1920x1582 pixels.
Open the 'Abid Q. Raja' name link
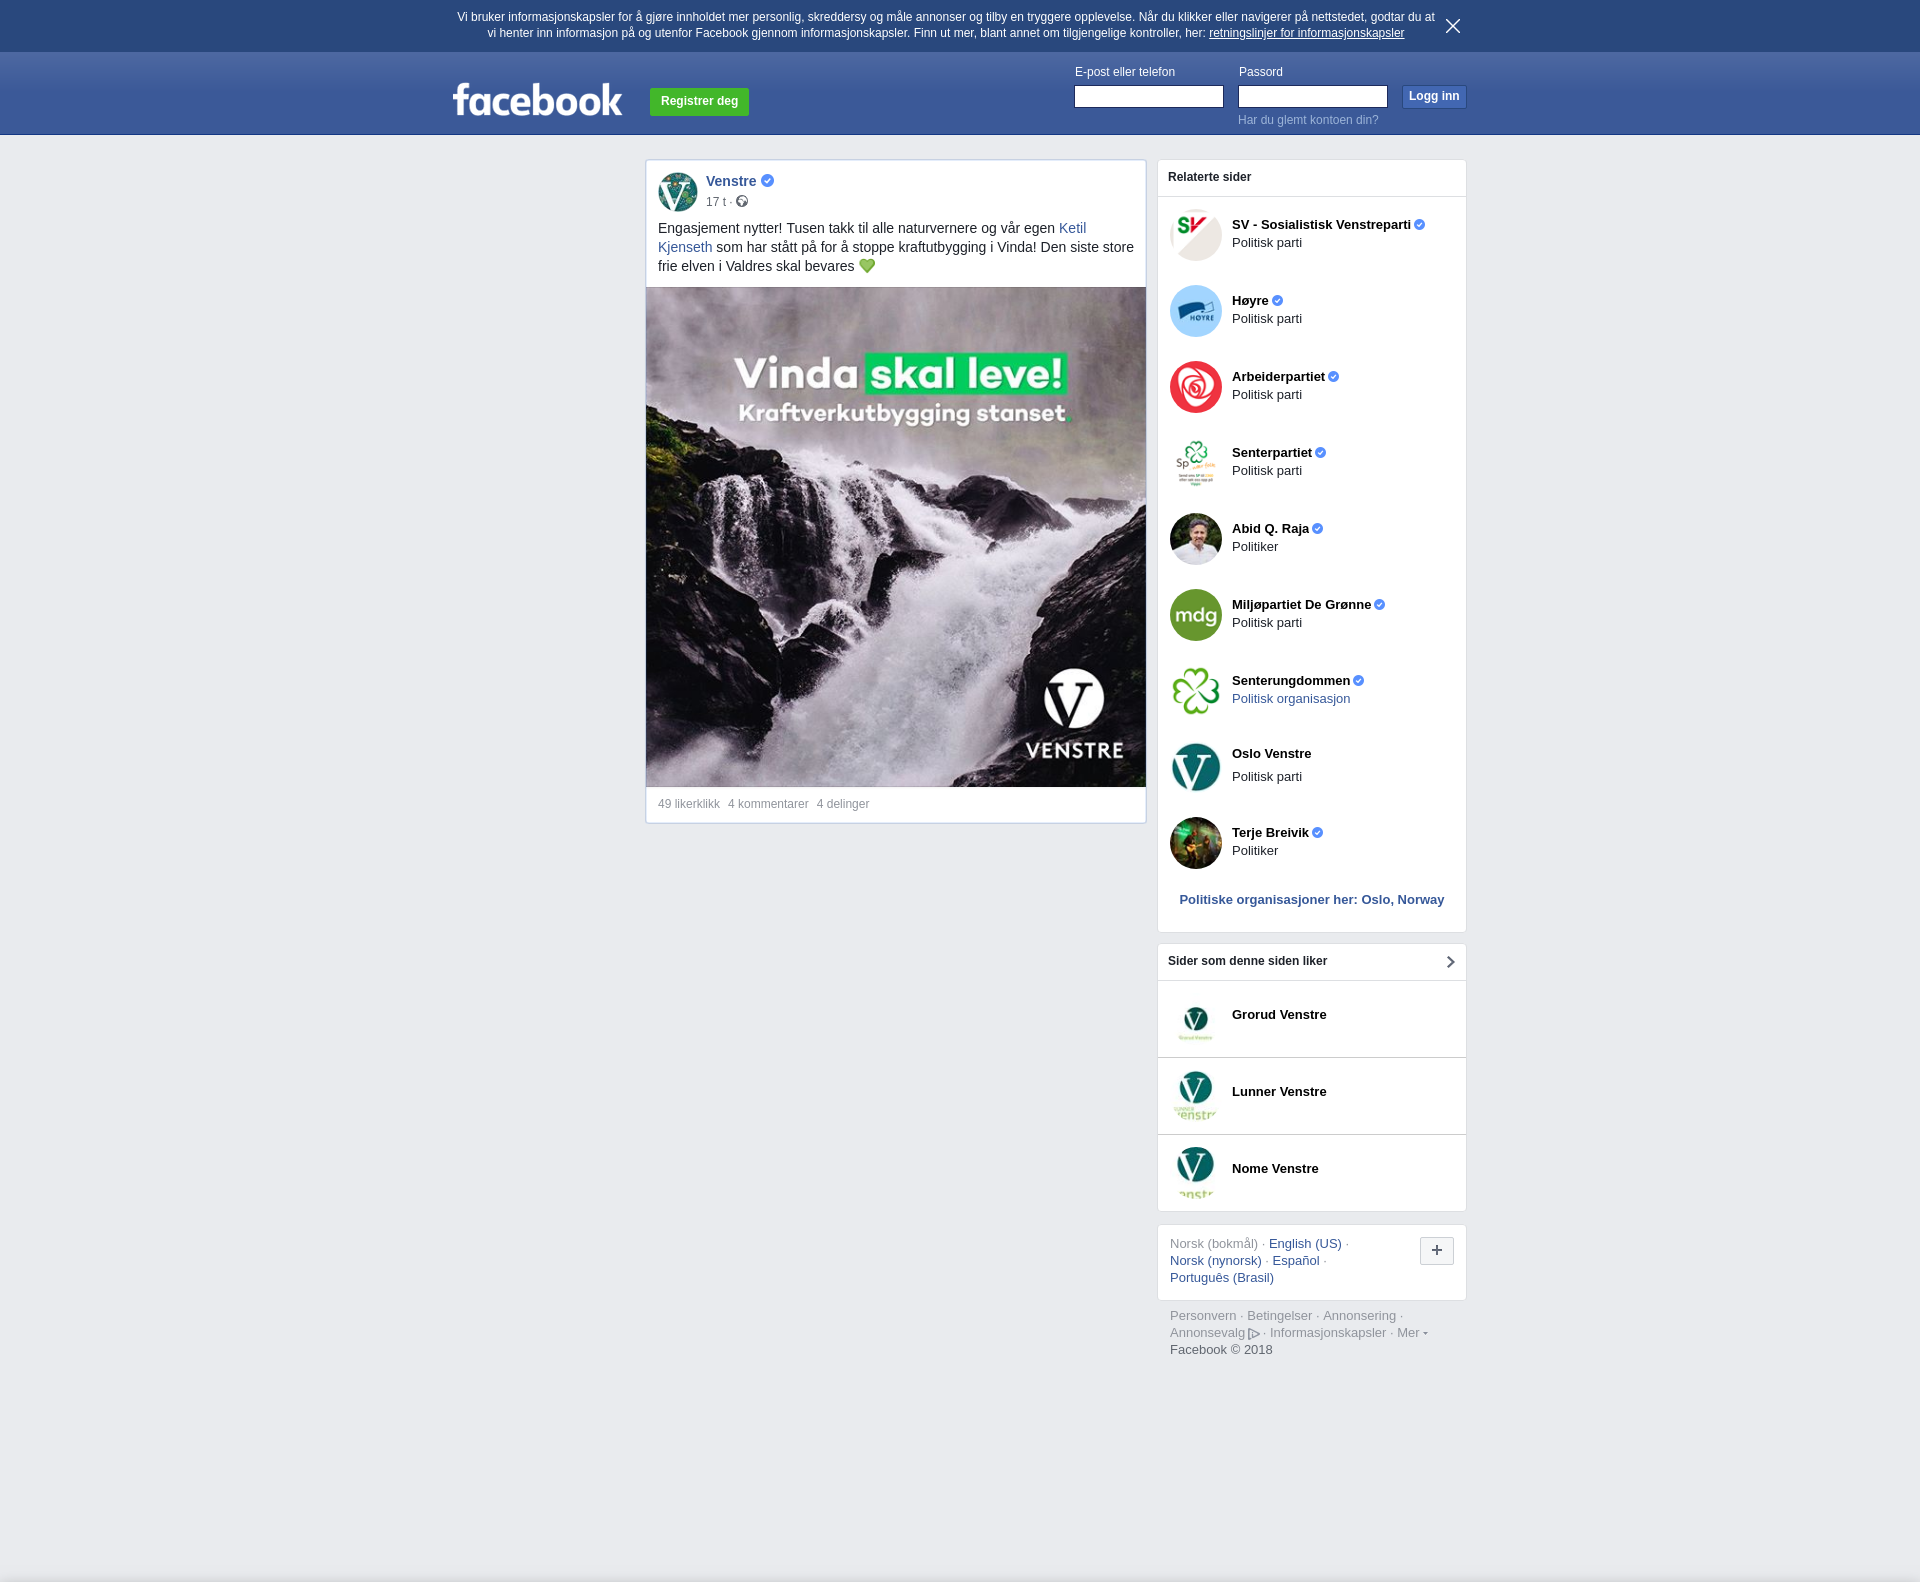point(1270,529)
